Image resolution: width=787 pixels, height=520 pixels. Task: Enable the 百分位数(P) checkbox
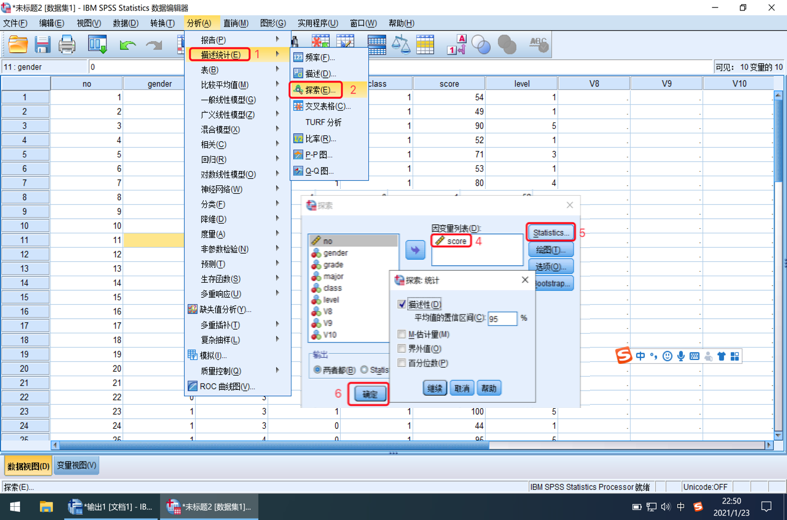(x=402, y=362)
